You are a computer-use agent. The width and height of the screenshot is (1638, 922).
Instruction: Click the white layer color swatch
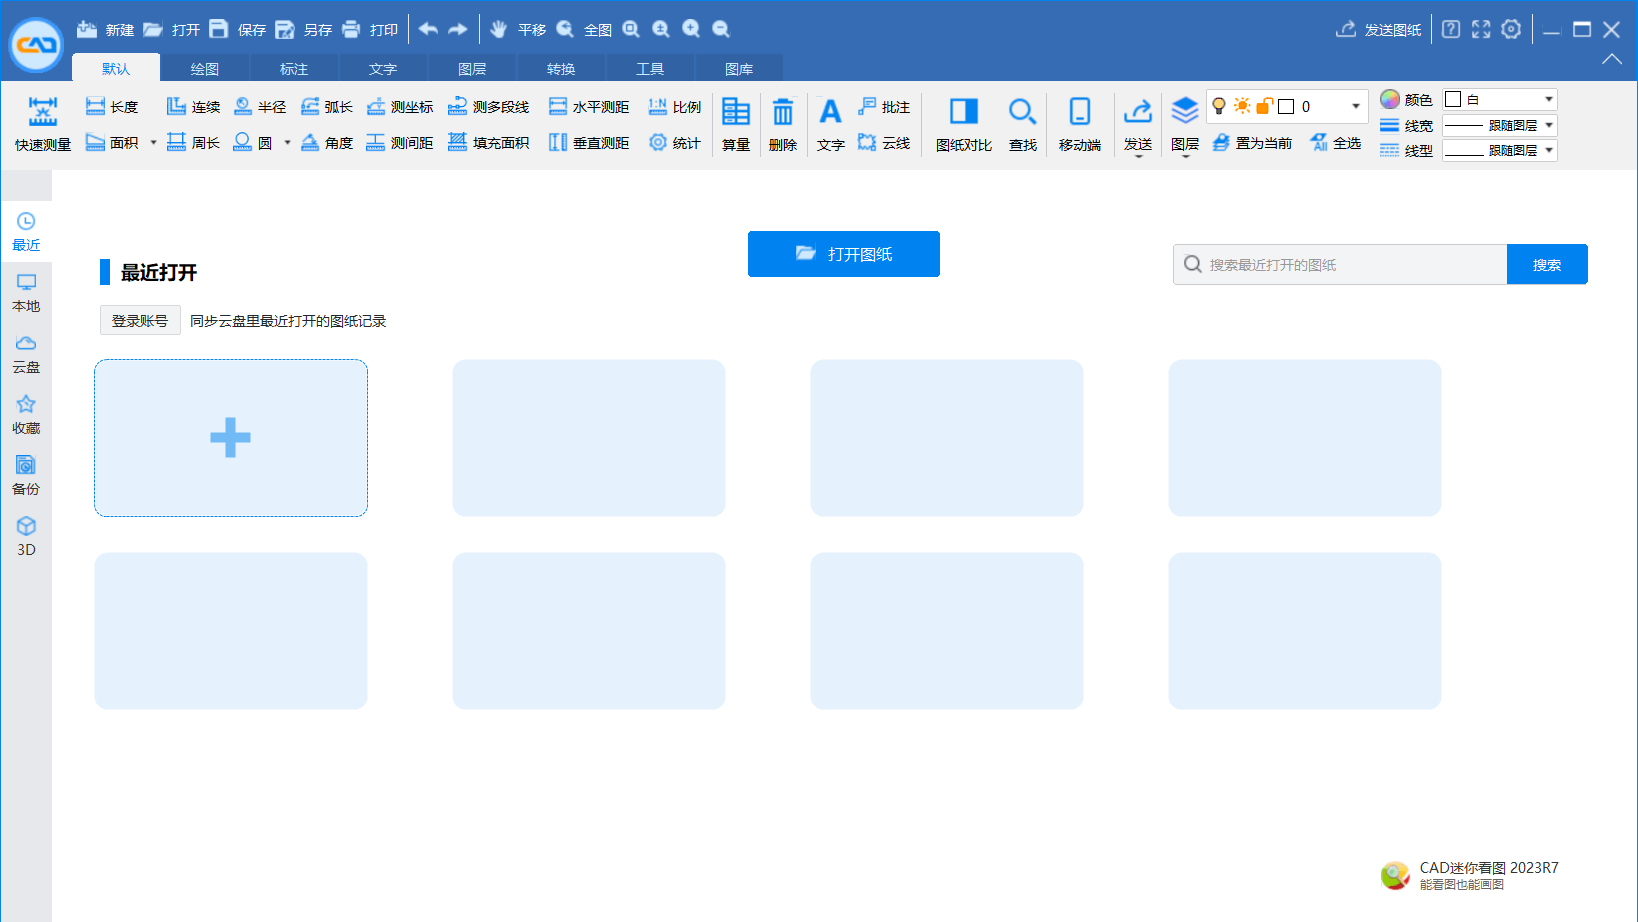(1287, 106)
